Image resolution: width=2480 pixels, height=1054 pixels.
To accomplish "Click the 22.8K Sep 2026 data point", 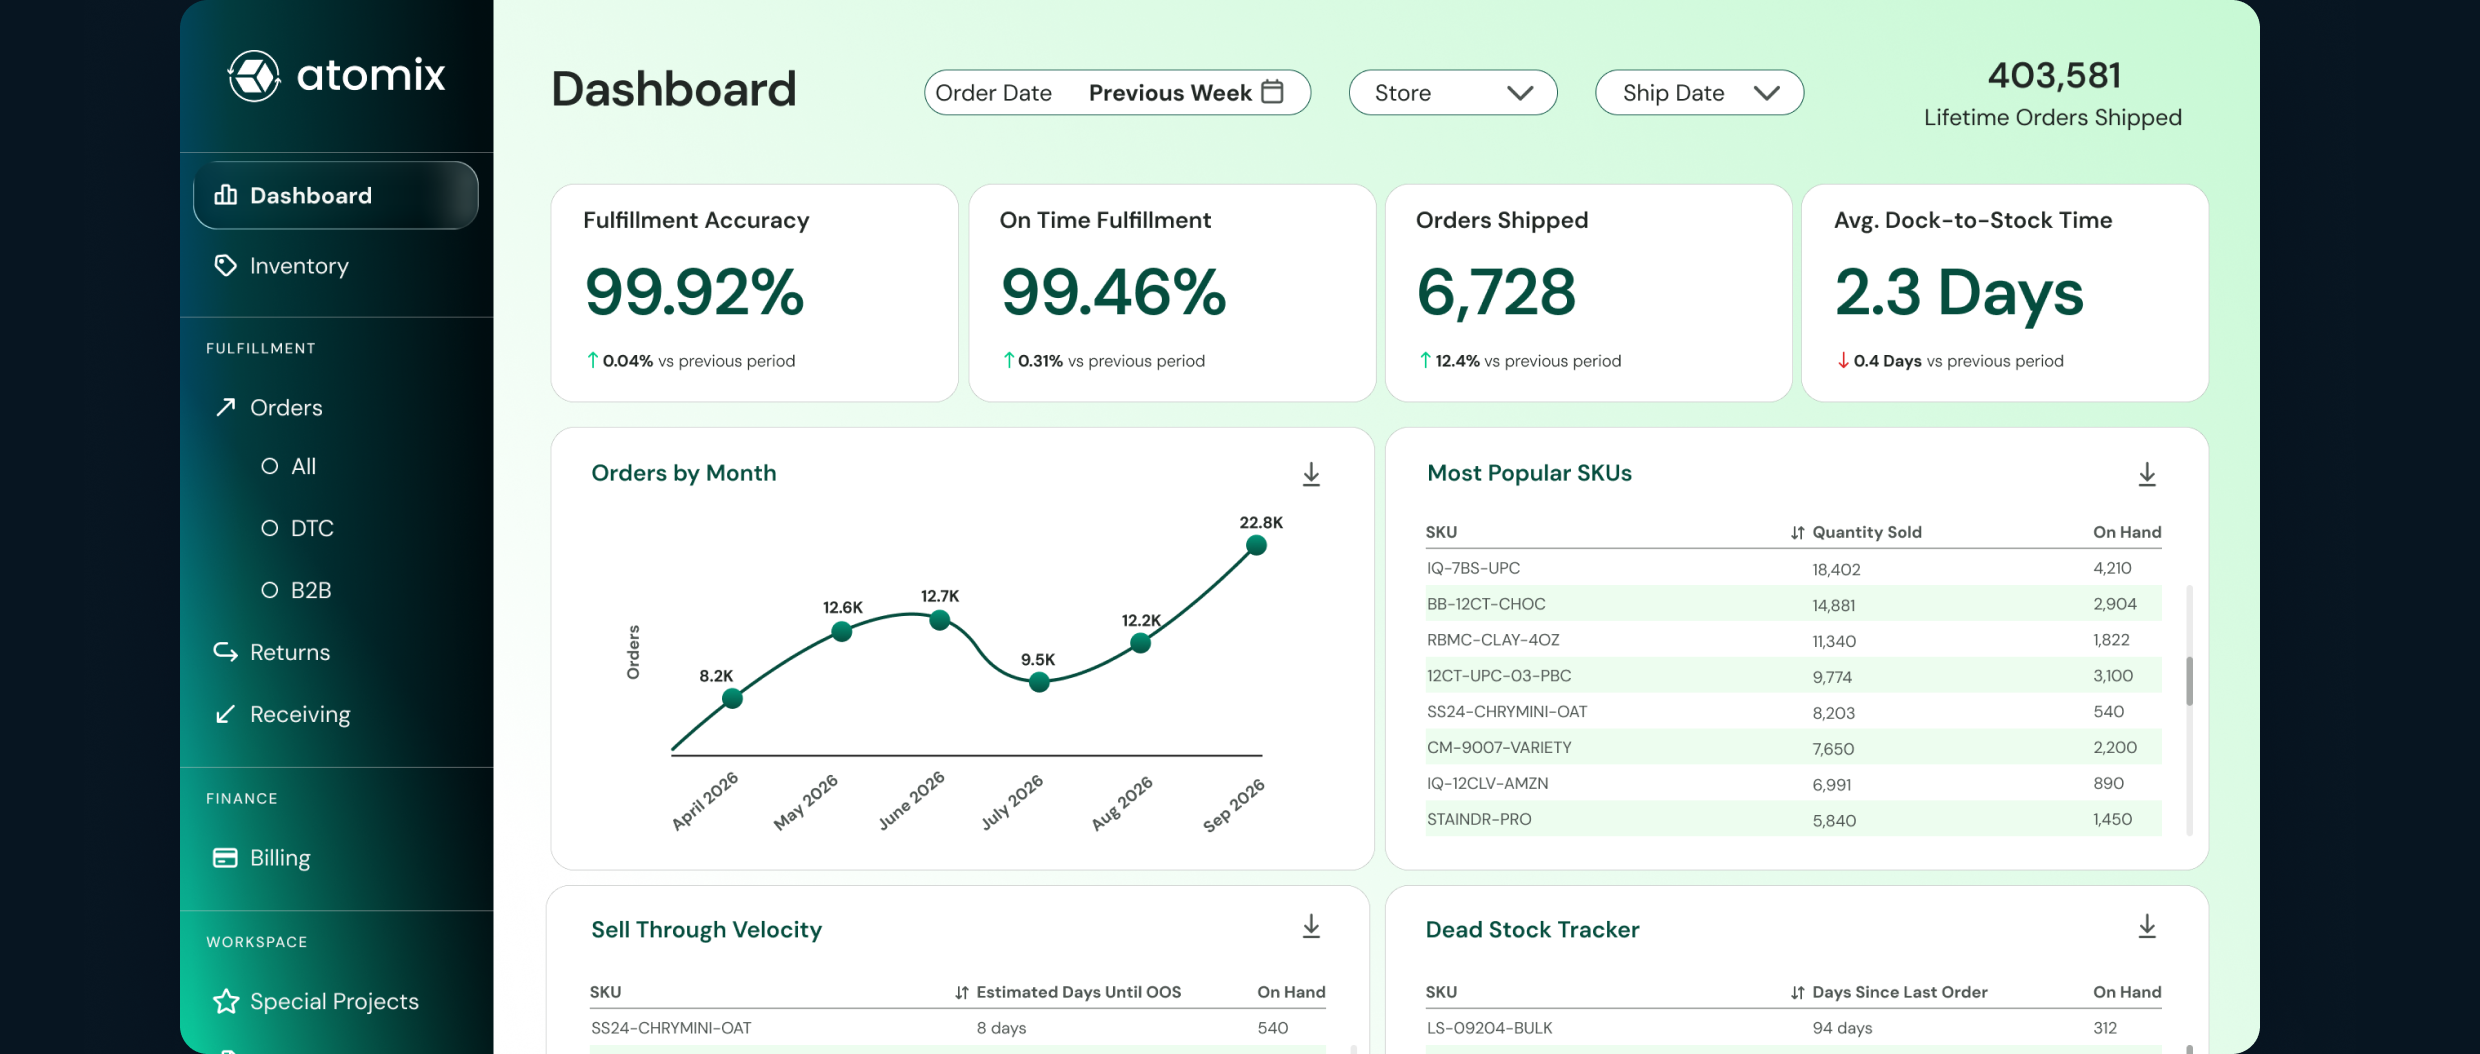I will coord(1256,545).
